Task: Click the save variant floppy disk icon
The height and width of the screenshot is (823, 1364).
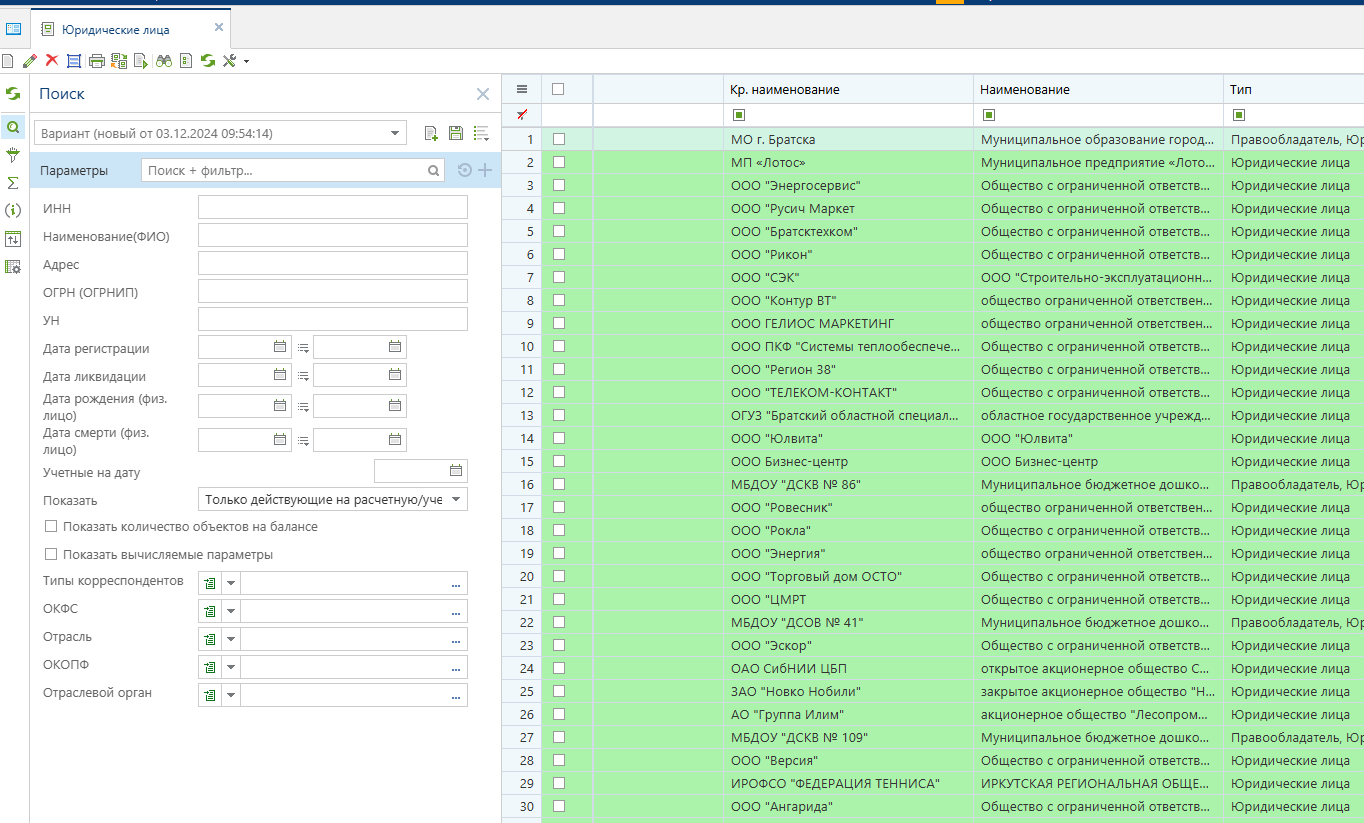Action: tap(456, 133)
